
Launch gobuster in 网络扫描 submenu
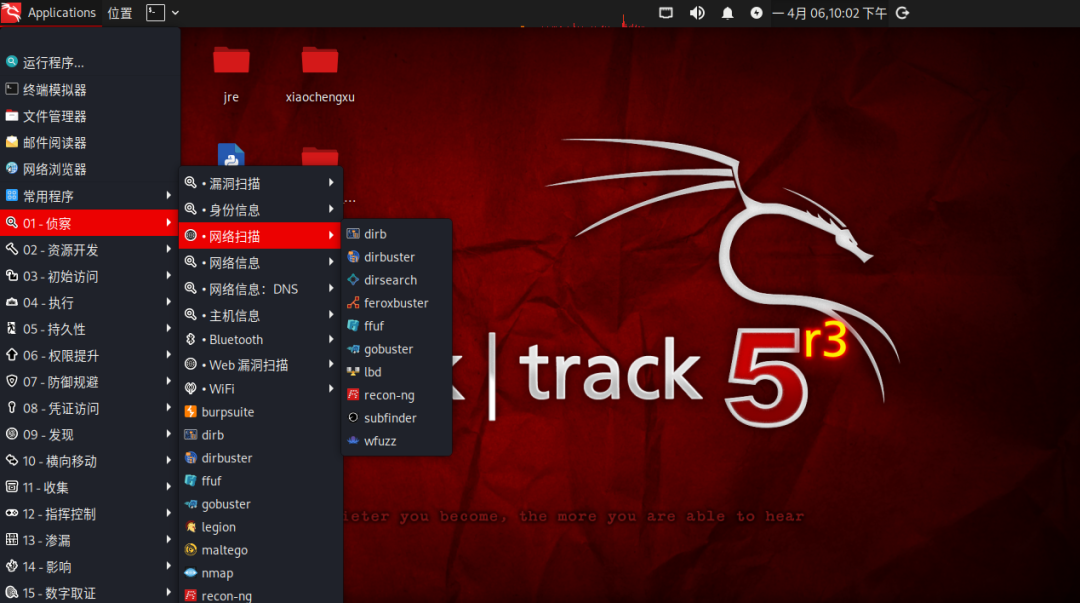click(x=396, y=349)
